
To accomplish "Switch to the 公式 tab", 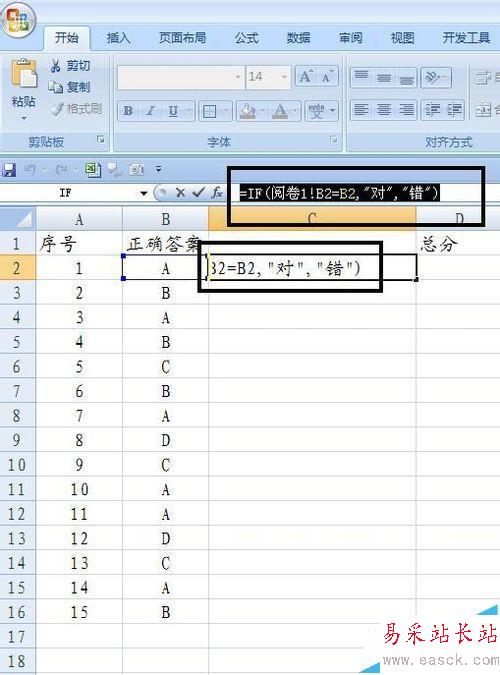I will (x=246, y=38).
